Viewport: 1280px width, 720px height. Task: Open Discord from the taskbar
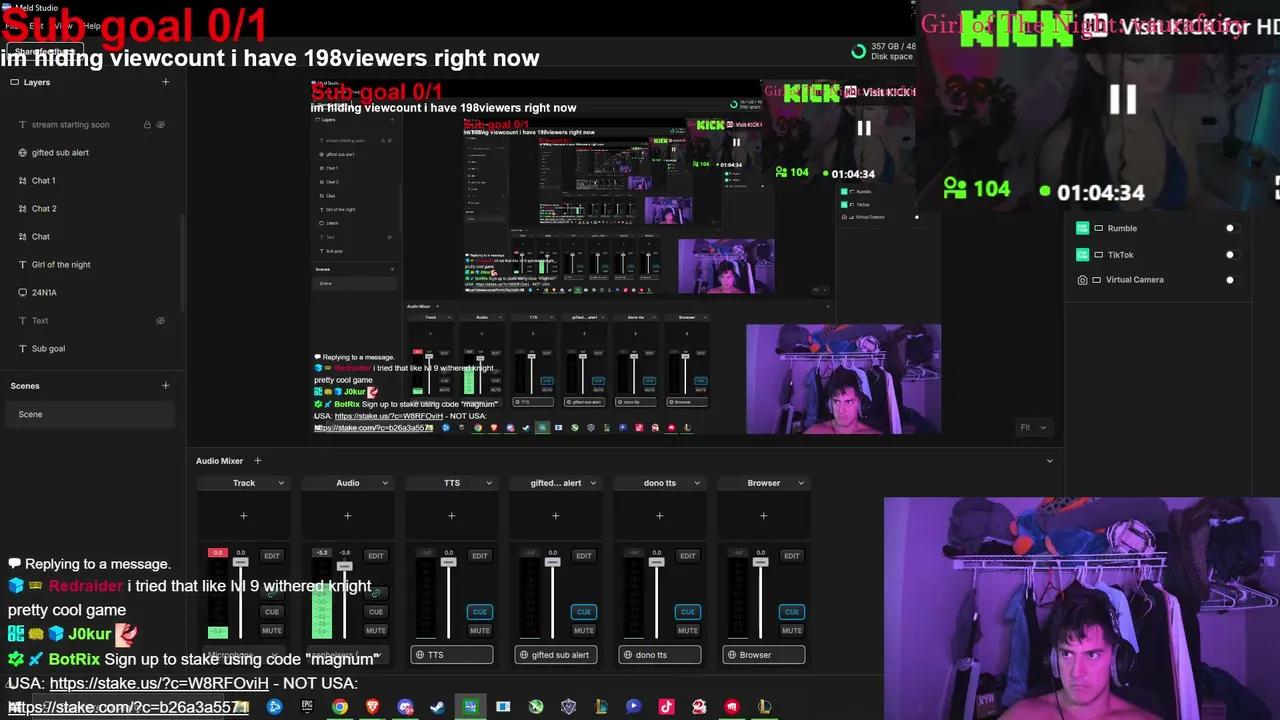(x=405, y=707)
